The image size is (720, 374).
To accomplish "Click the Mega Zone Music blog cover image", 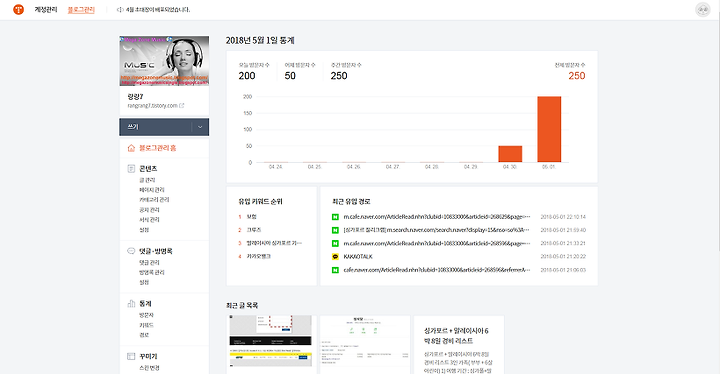I will tap(164, 61).
